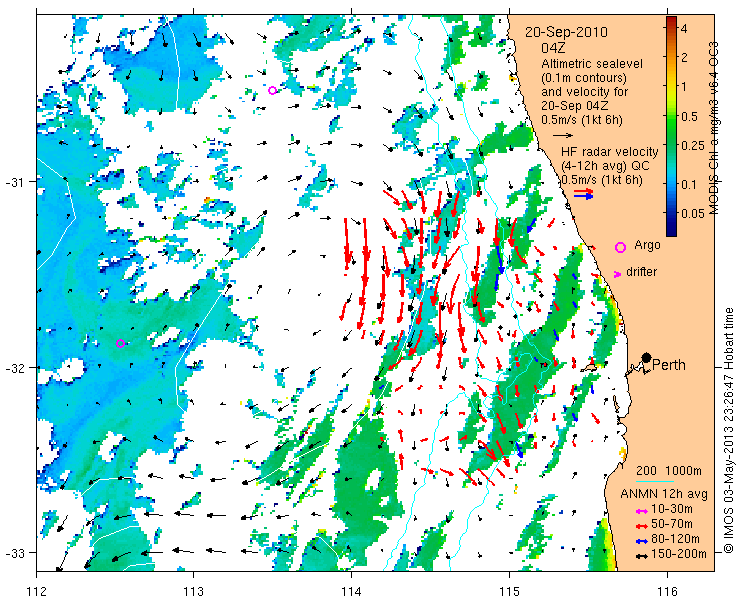Screen dimensions: 740x600
Task: Click the 'ANMN 12h avg' legend heading
Action: (664, 494)
